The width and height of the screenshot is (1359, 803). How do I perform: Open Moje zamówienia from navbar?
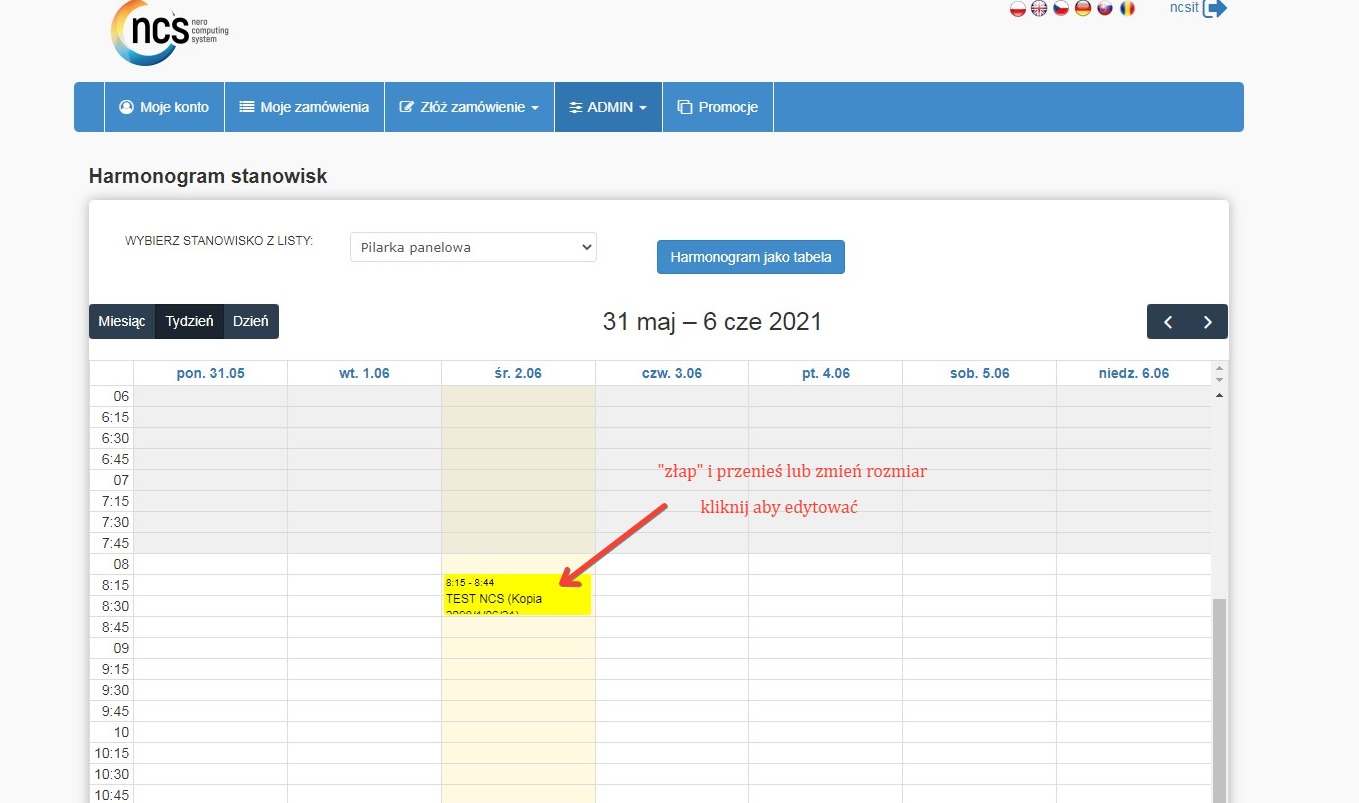tap(304, 107)
